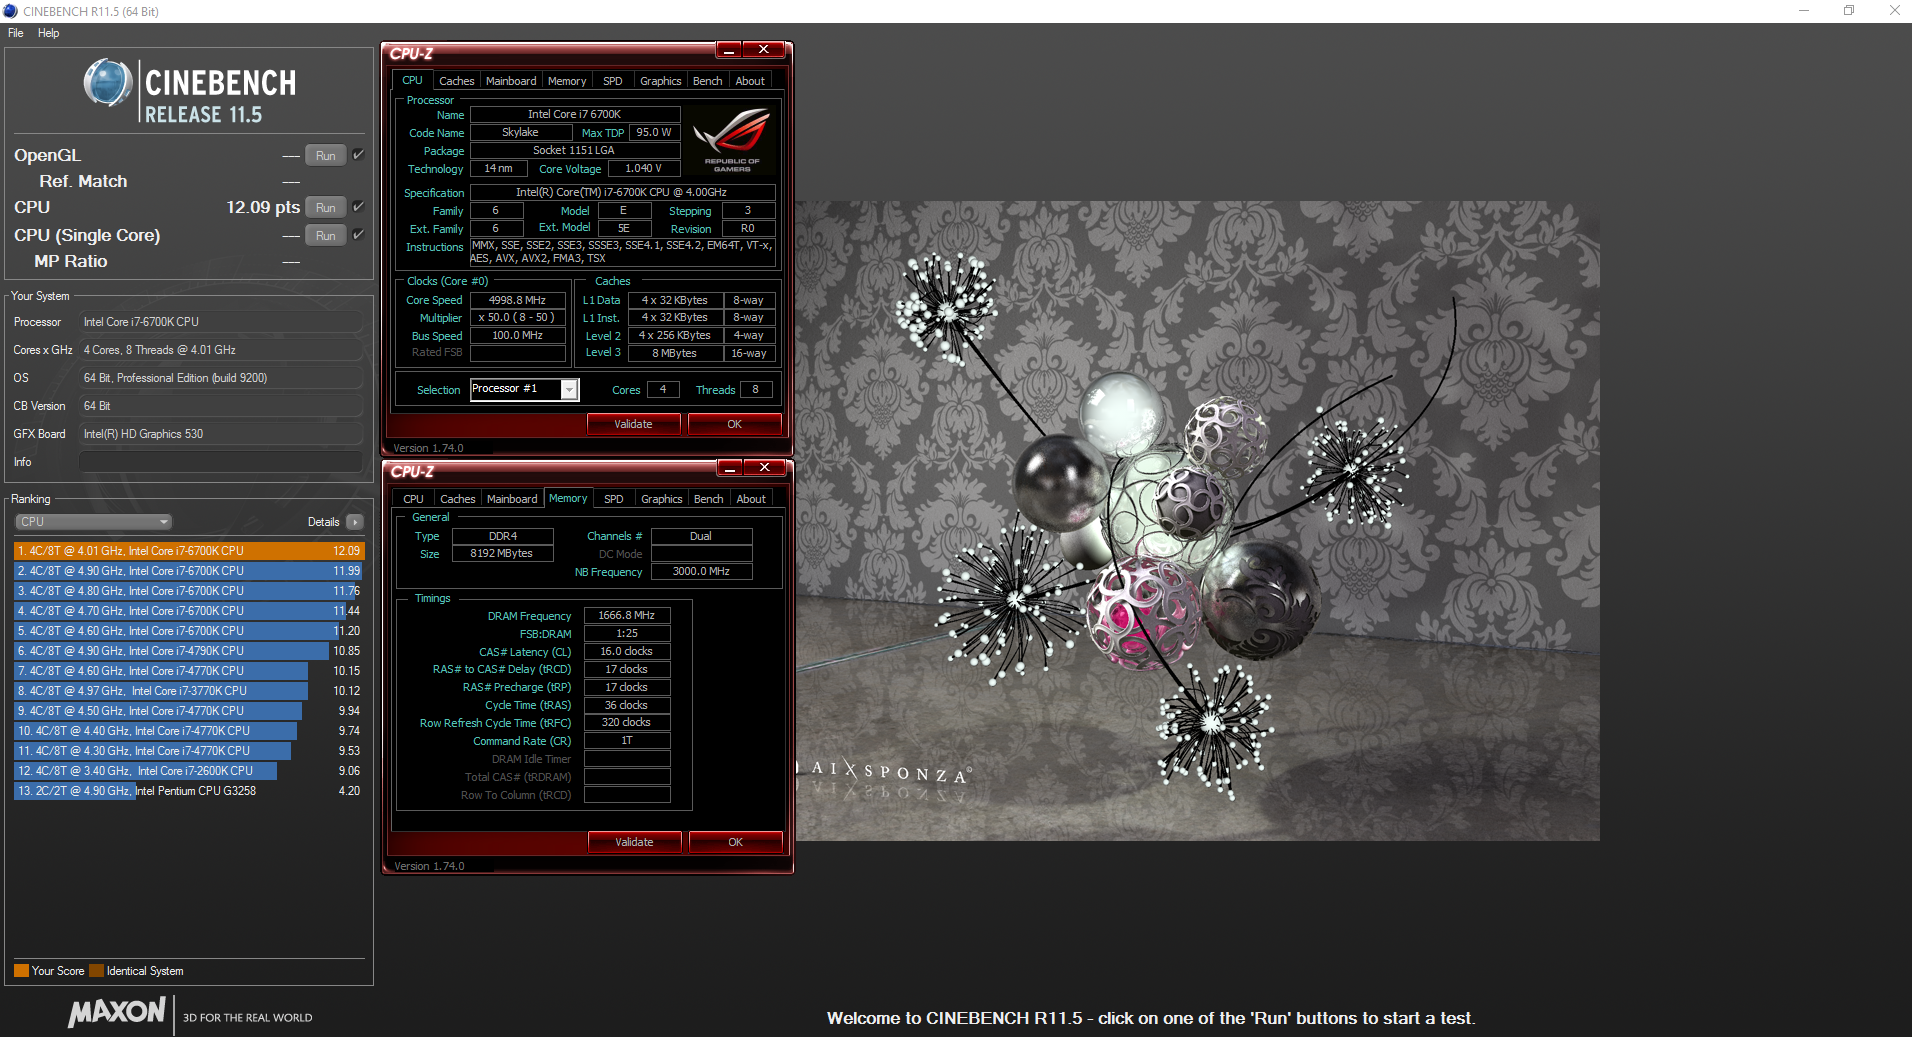Minimize the lower CPU-Z window

[x=730, y=468]
